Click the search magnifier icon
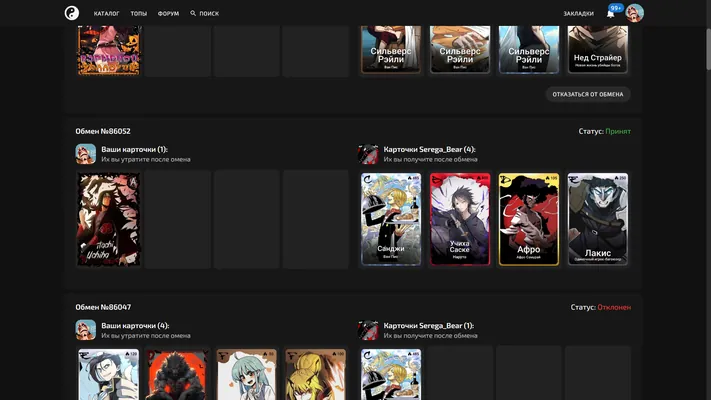The width and height of the screenshot is (711, 400). [193, 14]
